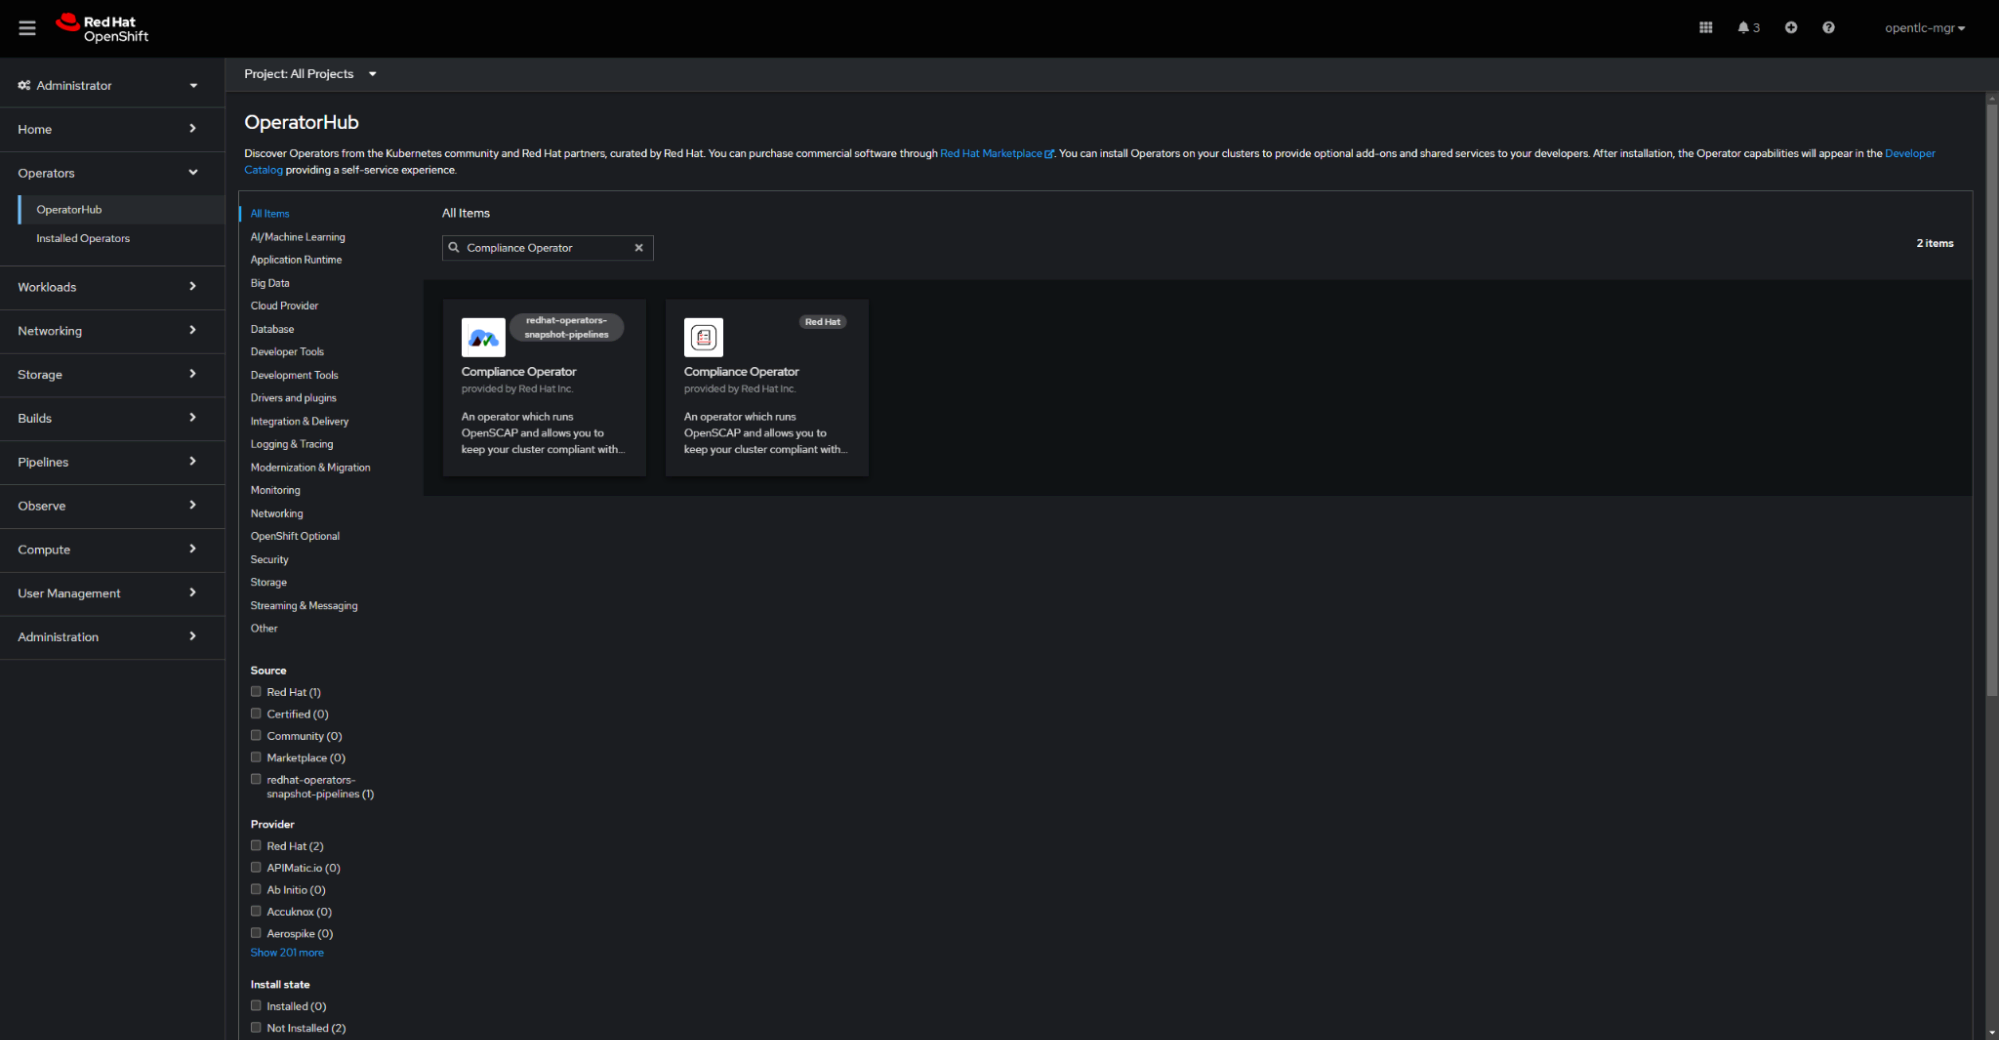
Task: Click the Red Hat Marketplace link
Action: tap(993, 153)
